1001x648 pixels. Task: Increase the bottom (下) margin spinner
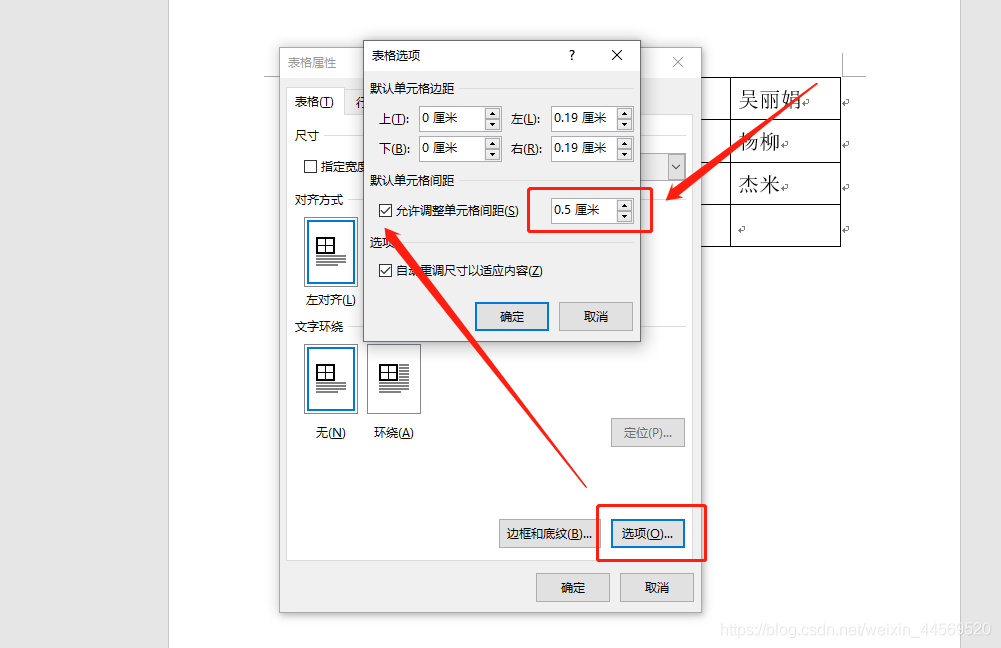(x=492, y=143)
